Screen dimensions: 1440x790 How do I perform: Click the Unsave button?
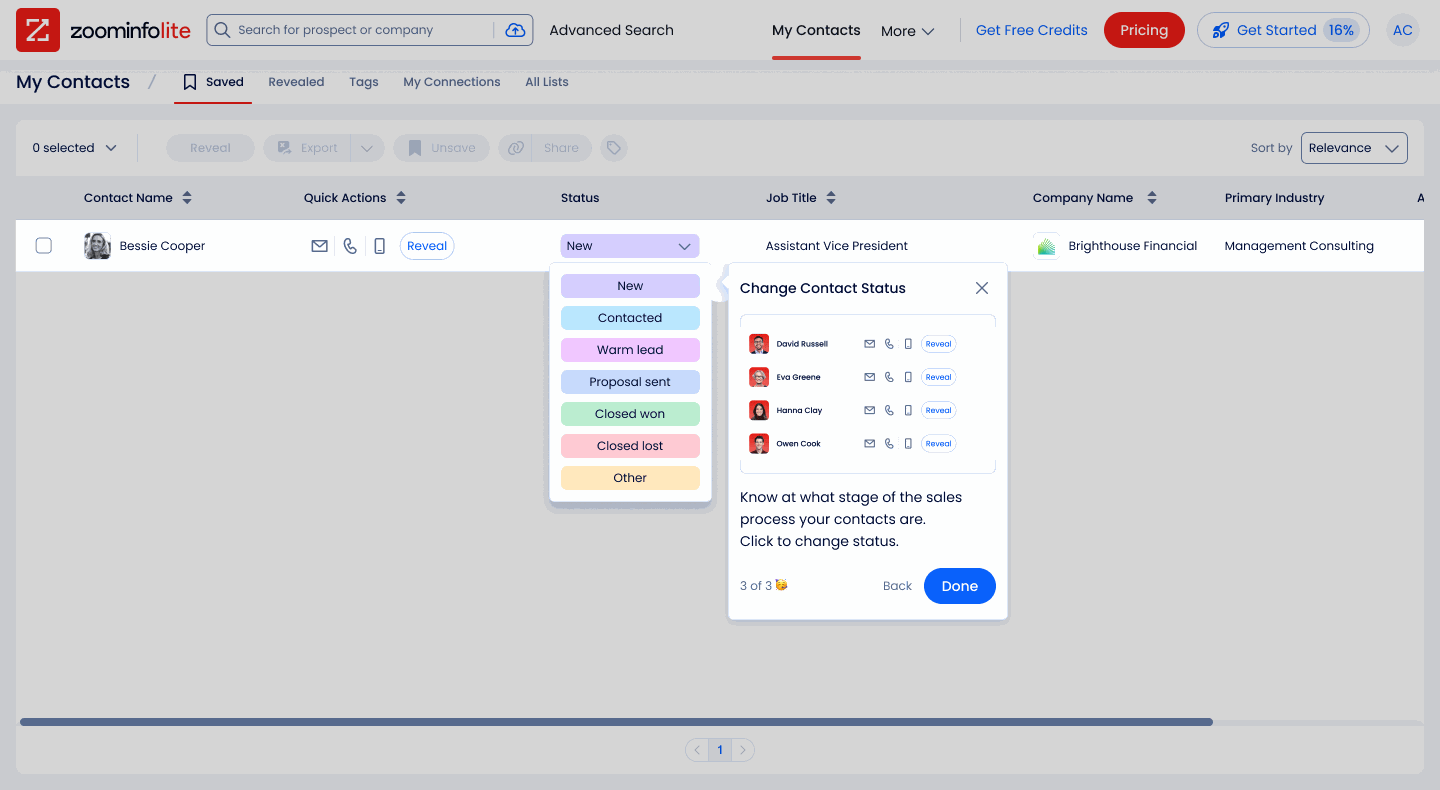coord(441,148)
